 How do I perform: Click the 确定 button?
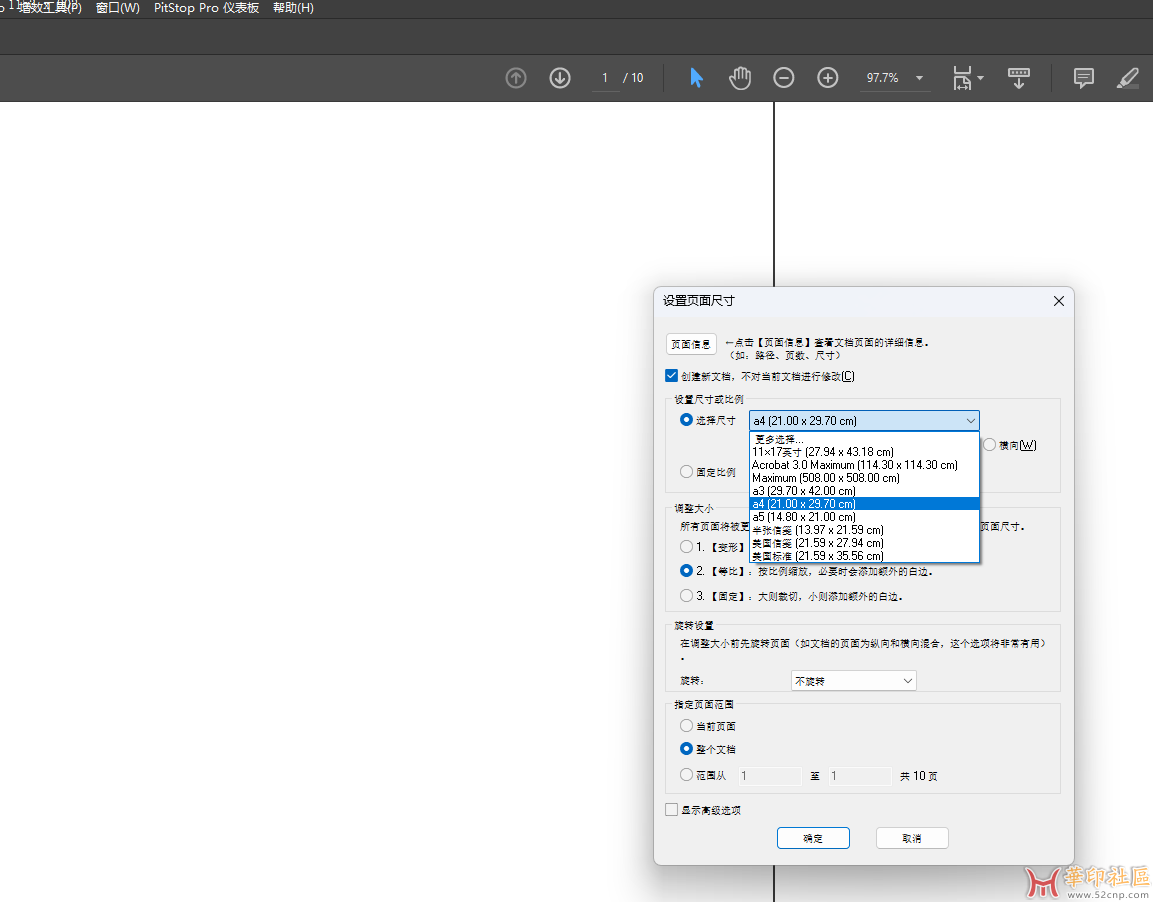pyautogui.click(x=813, y=838)
